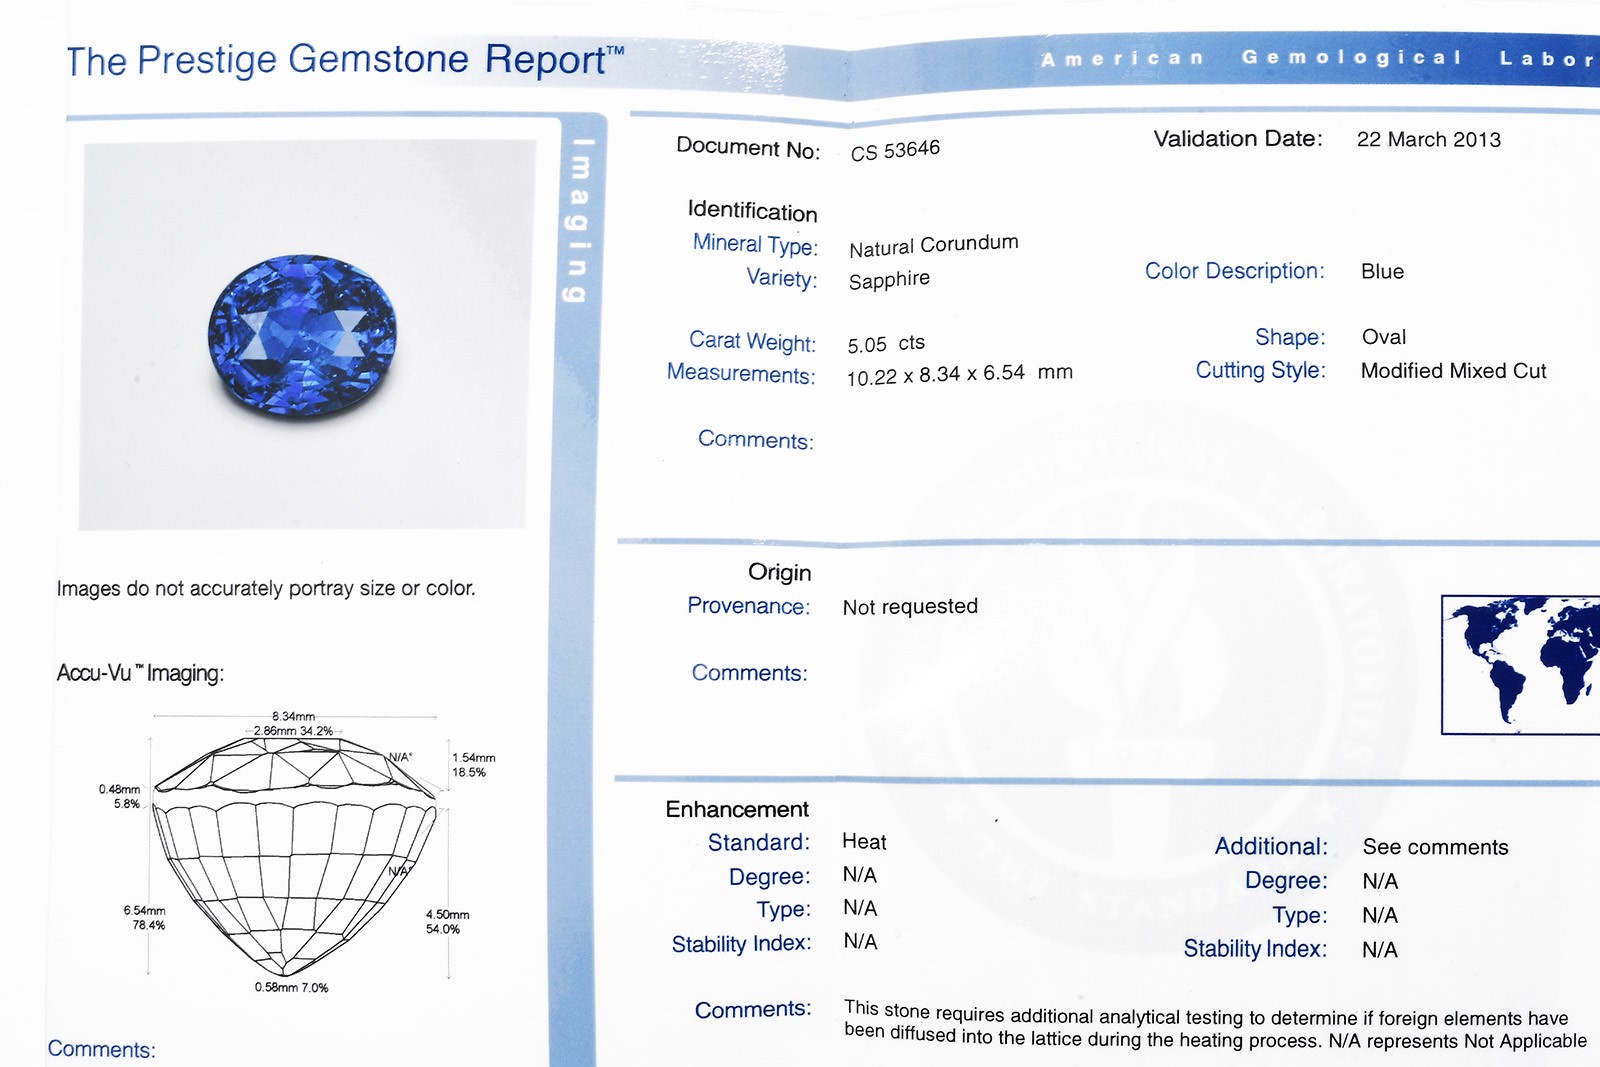Select document number CS 53646
Image resolution: width=1600 pixels, height=1067 pixels.
pyautogui.click(x=895, y=150)
